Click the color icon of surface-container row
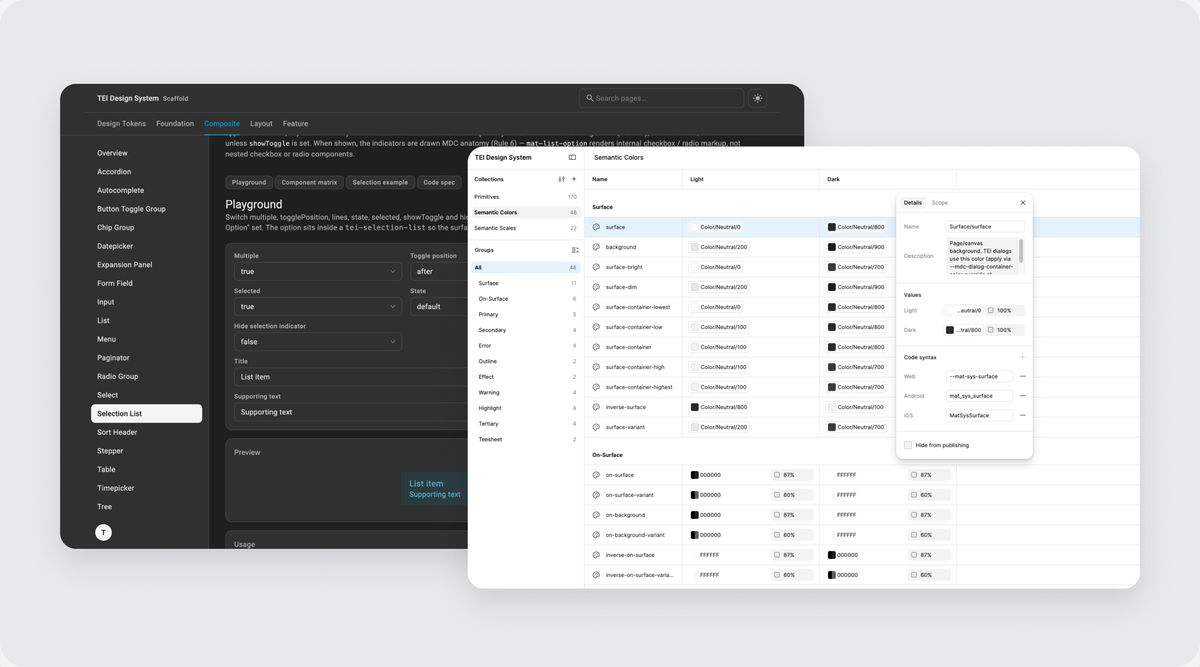 pos(596,347)
